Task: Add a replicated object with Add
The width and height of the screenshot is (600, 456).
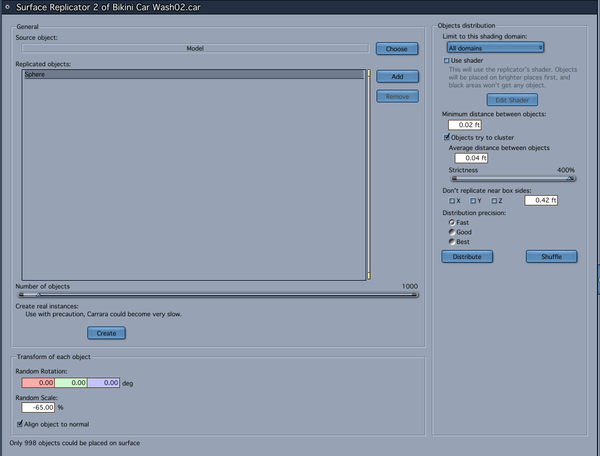Action: (397, 77)
